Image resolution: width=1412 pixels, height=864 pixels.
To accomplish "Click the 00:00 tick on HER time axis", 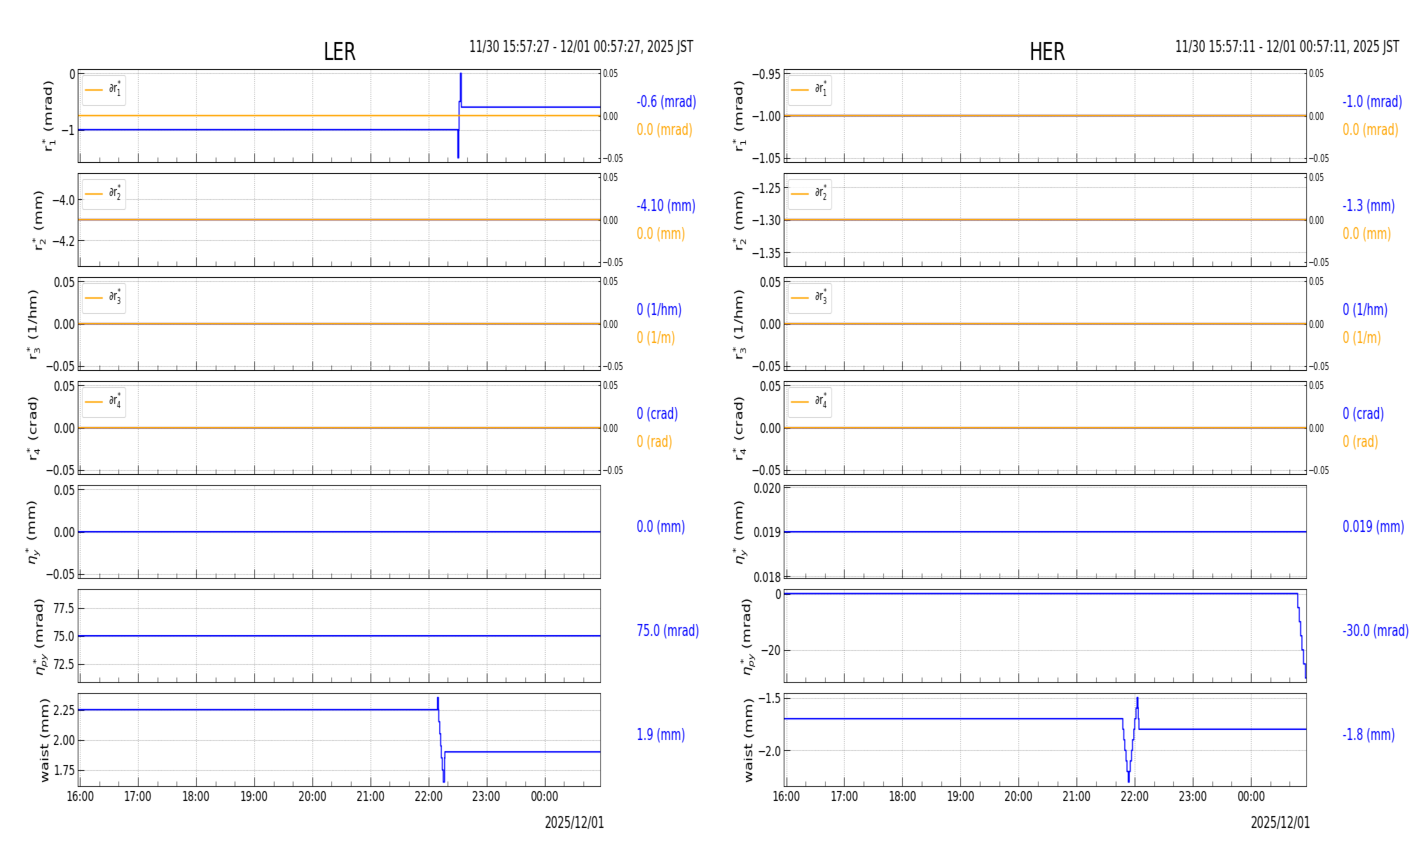I will point(1251,797).
